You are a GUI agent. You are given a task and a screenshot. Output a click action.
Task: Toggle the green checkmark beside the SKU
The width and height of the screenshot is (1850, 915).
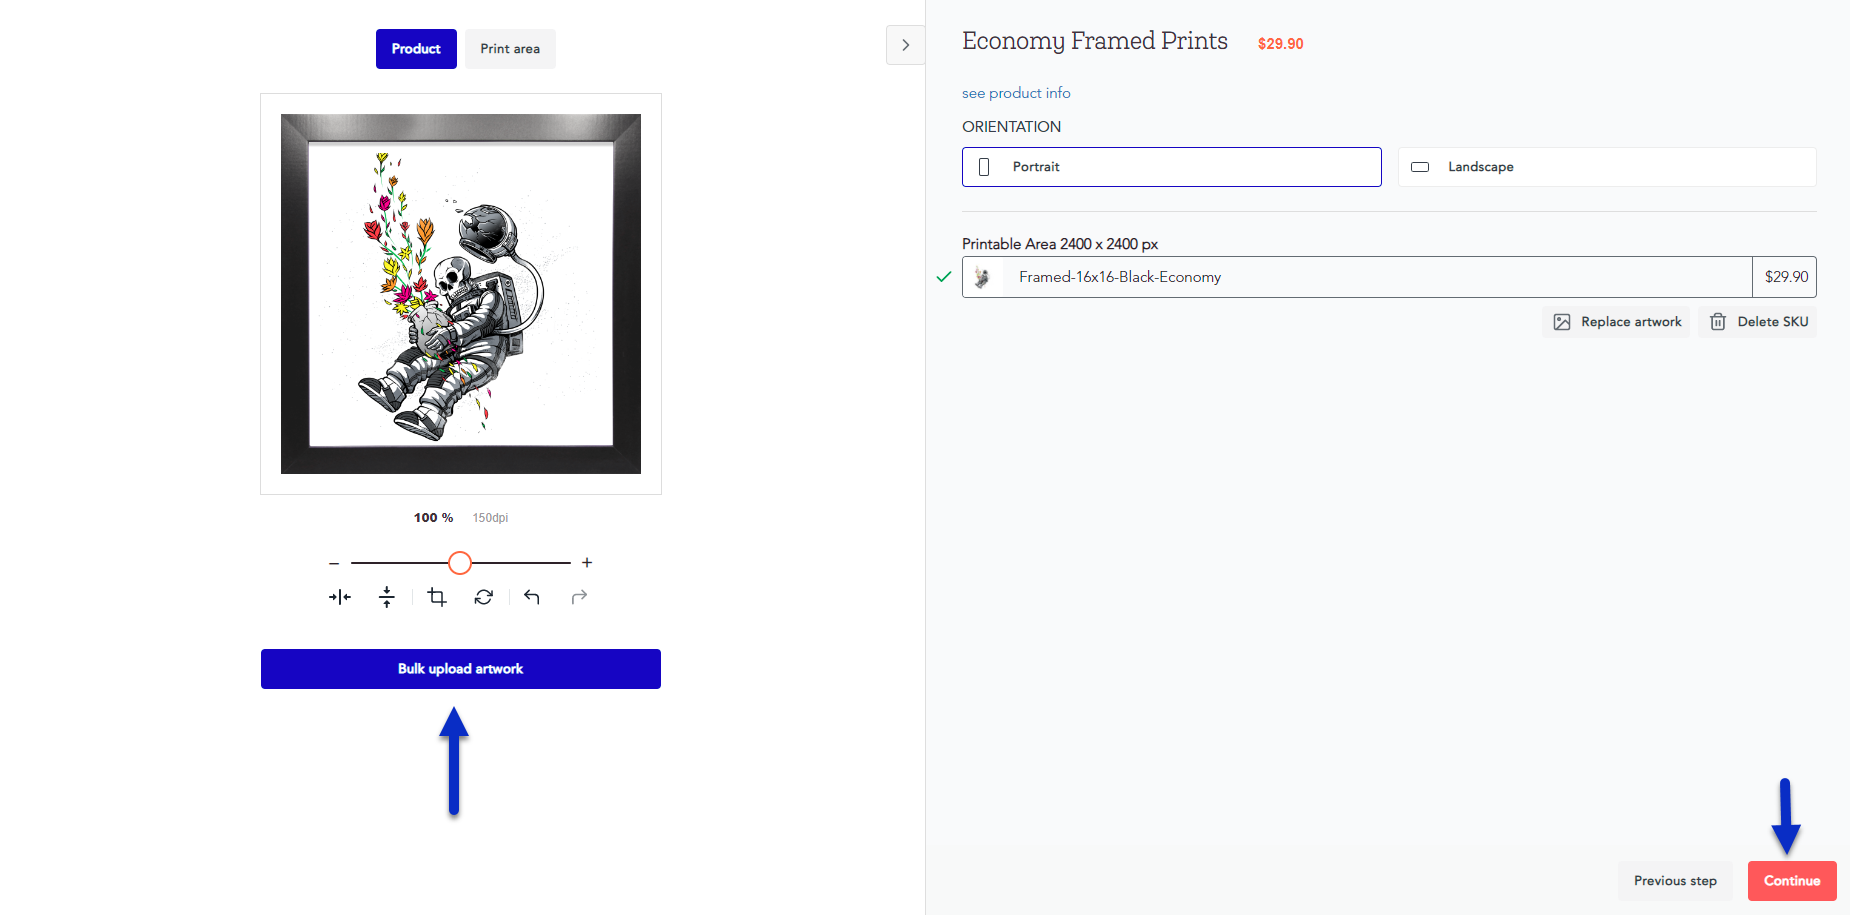(943, 277)
